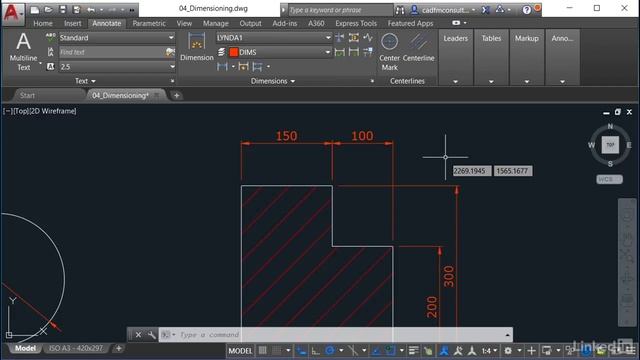Click the red DIMS layer color swatch

click(x=233, y=52)
